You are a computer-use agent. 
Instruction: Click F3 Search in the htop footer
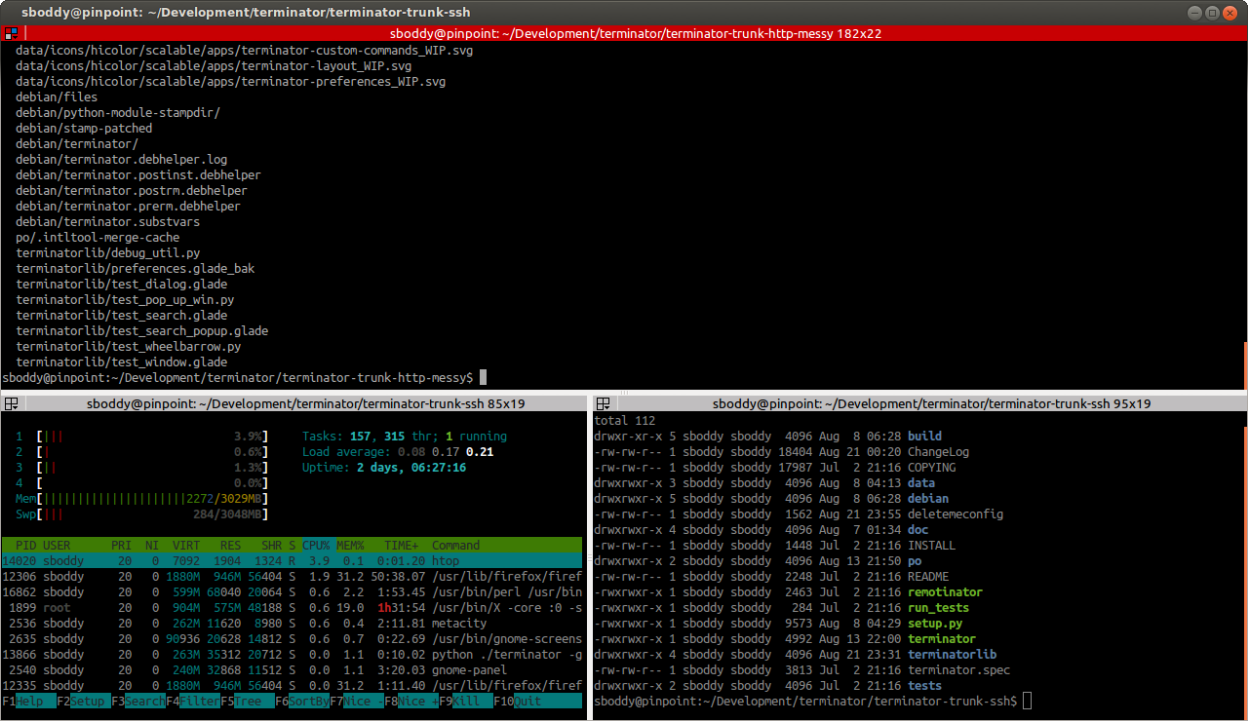coord(138,702)
